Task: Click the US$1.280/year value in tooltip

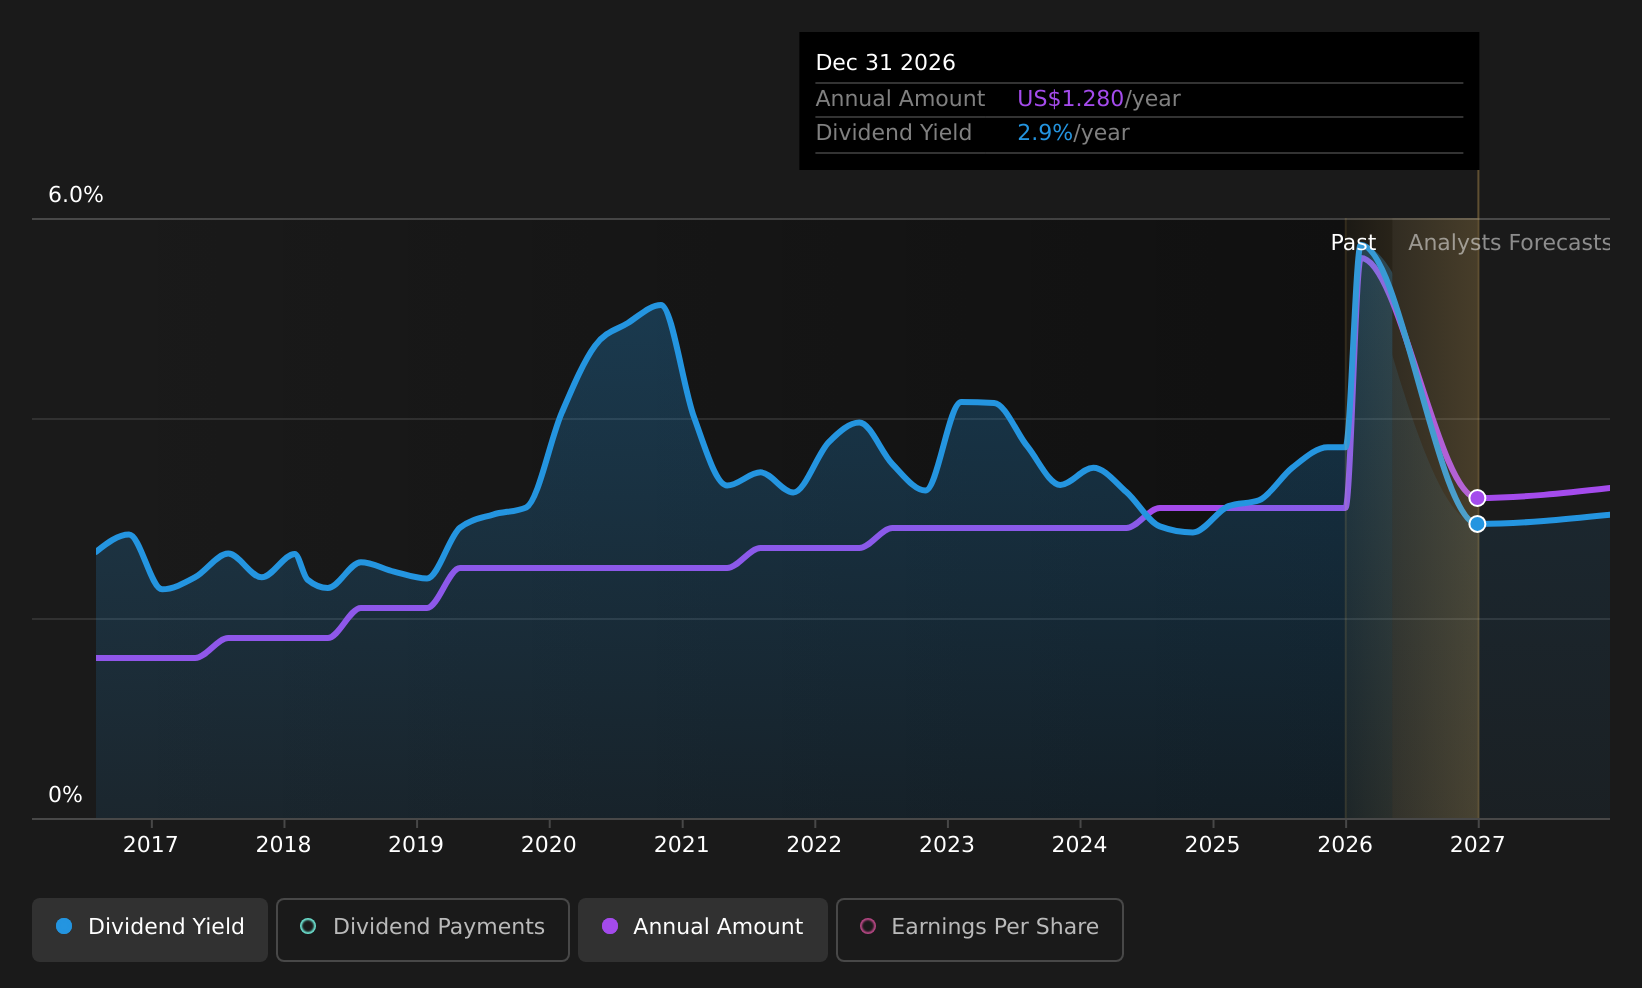Action: click(1099, 99)
